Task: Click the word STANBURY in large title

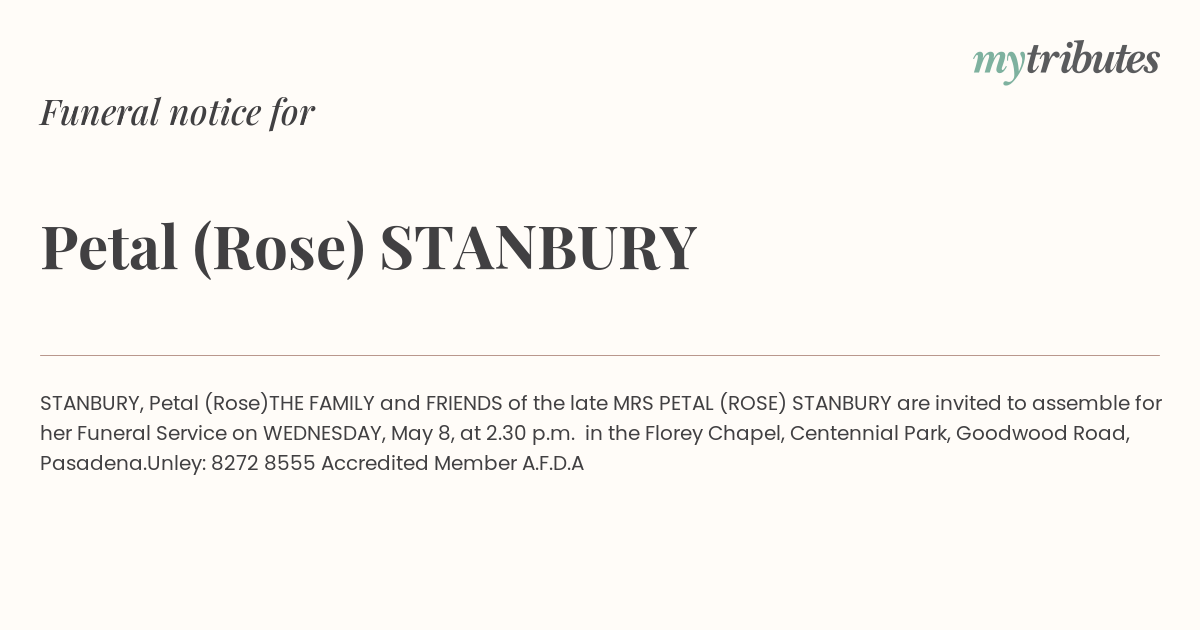Action: (538, 247)
